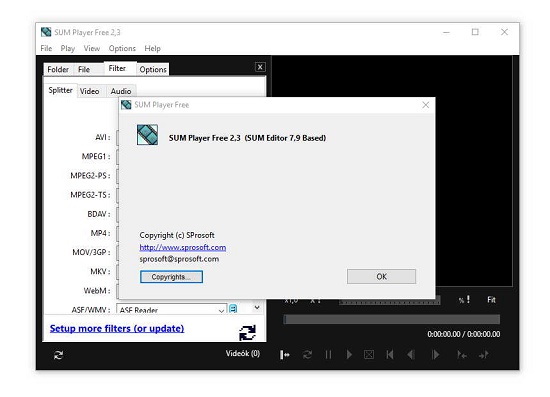
Task: Step one frame backward
Action: point(411,355)
